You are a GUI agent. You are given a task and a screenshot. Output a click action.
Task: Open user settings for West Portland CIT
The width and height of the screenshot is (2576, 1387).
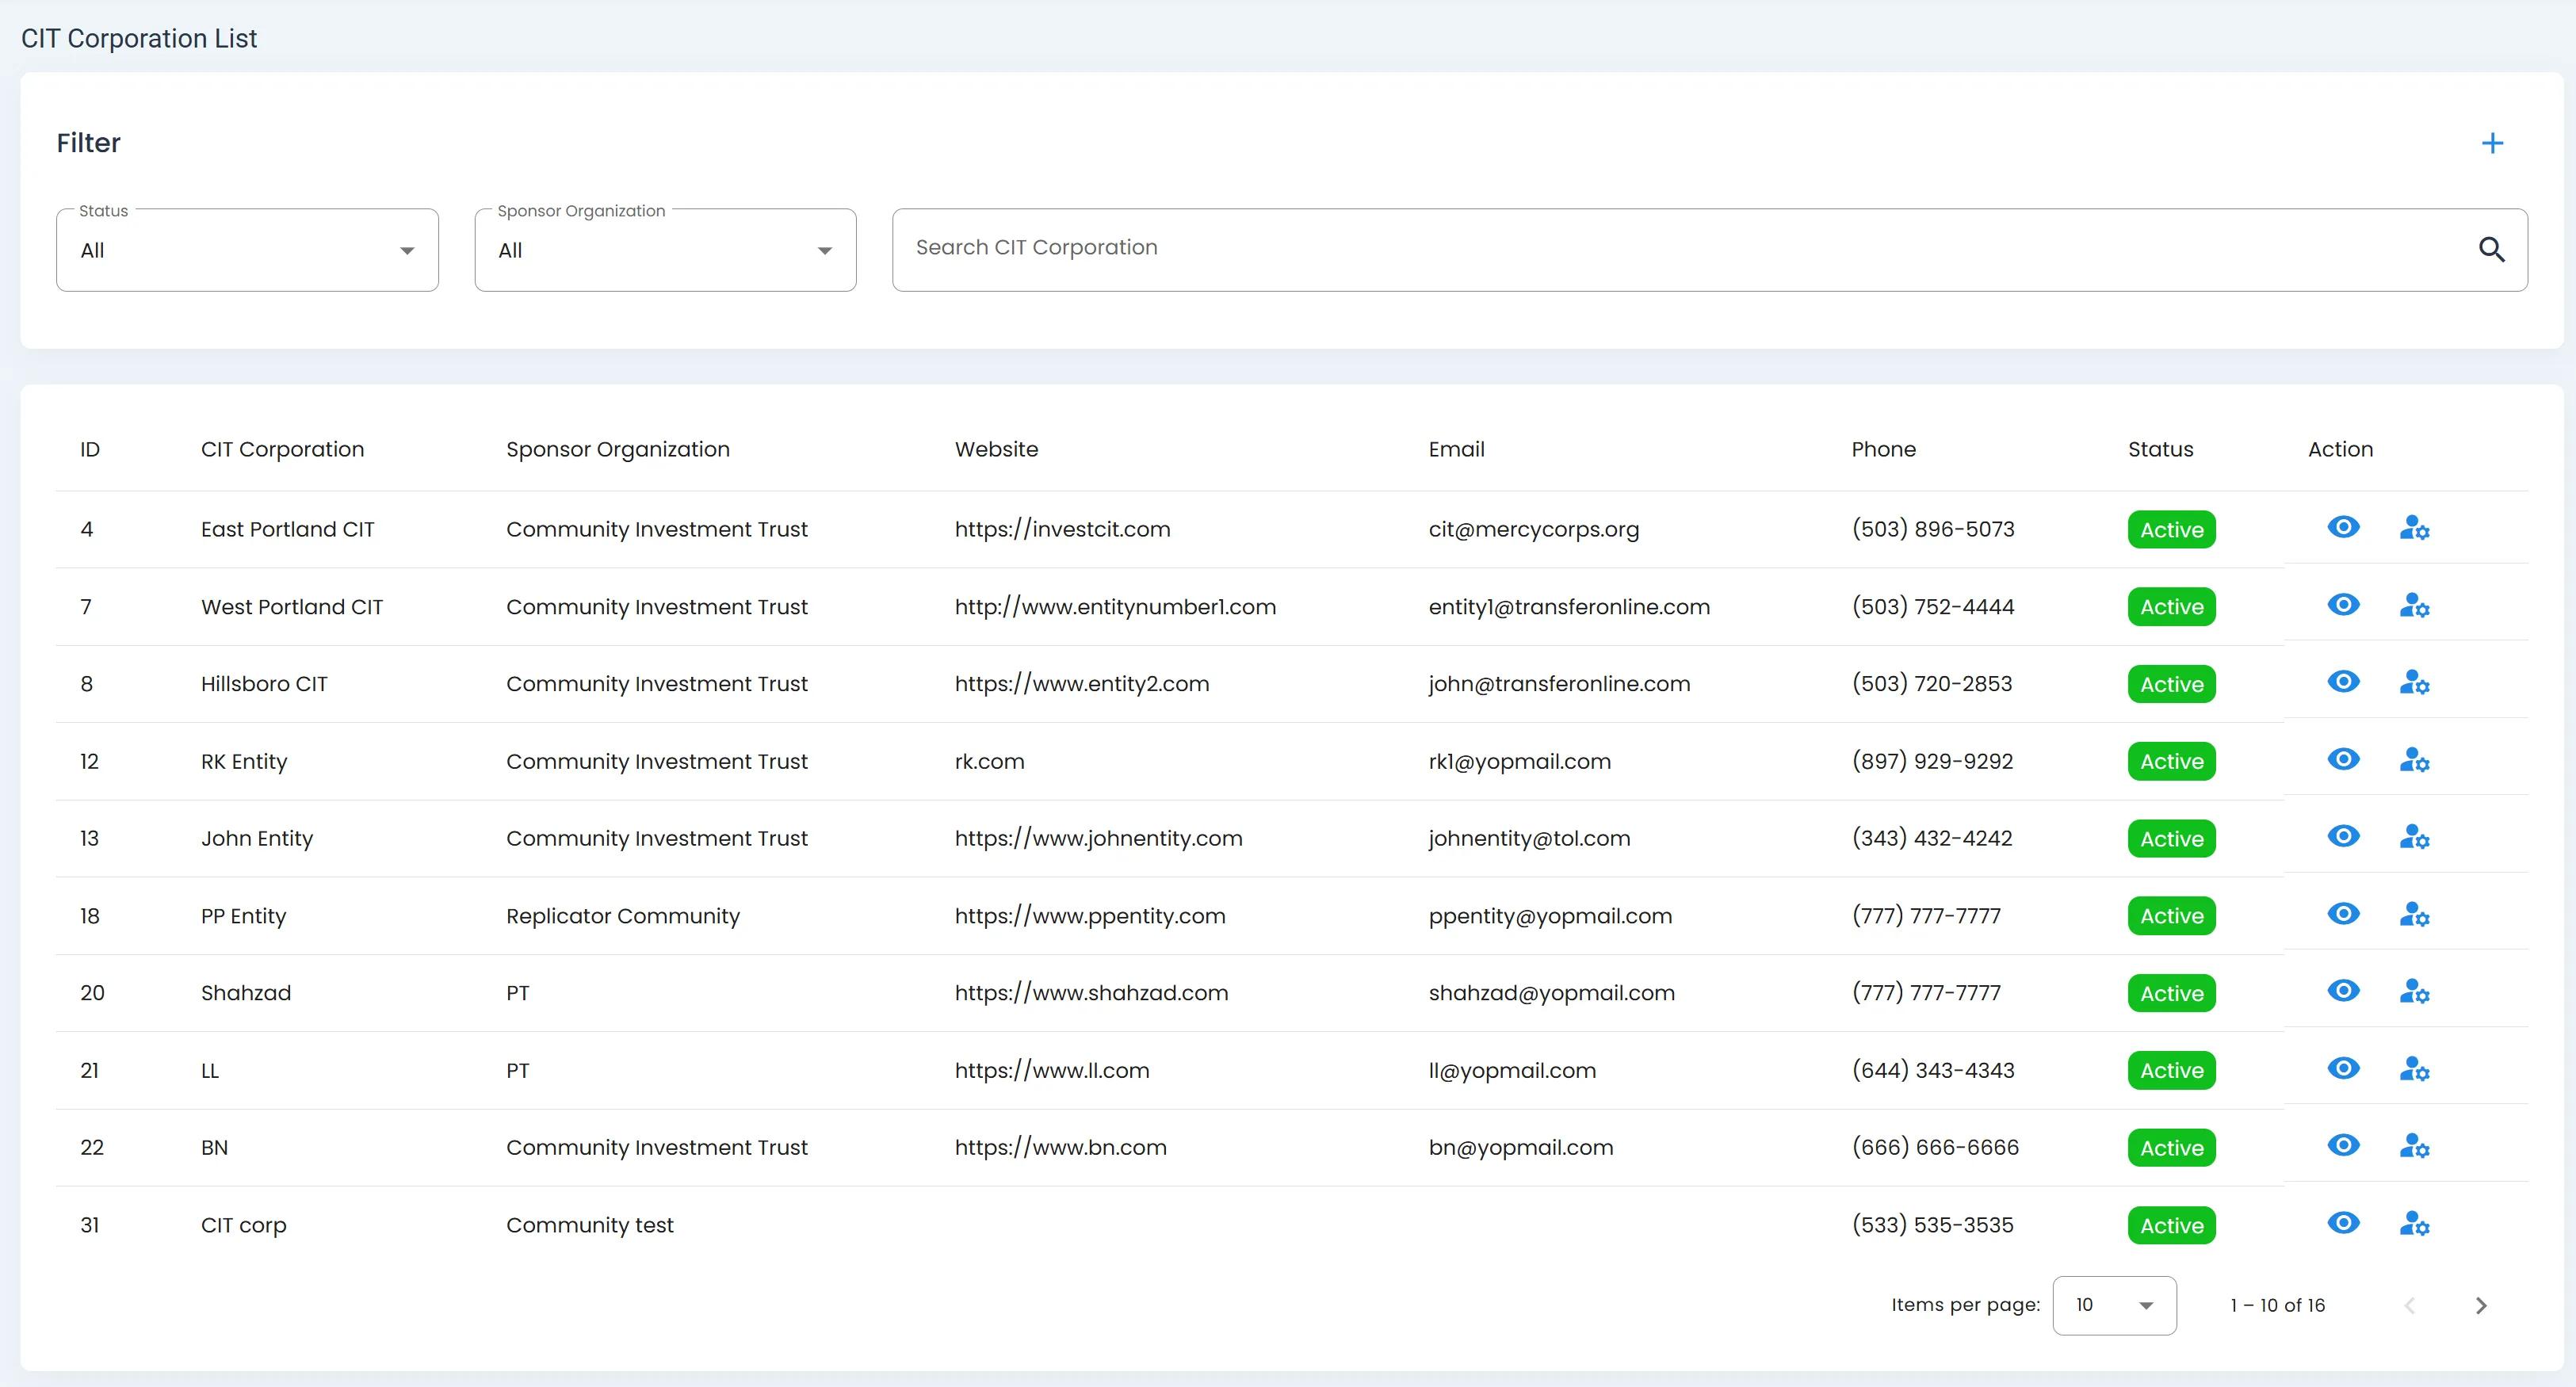coord(2414,606)
